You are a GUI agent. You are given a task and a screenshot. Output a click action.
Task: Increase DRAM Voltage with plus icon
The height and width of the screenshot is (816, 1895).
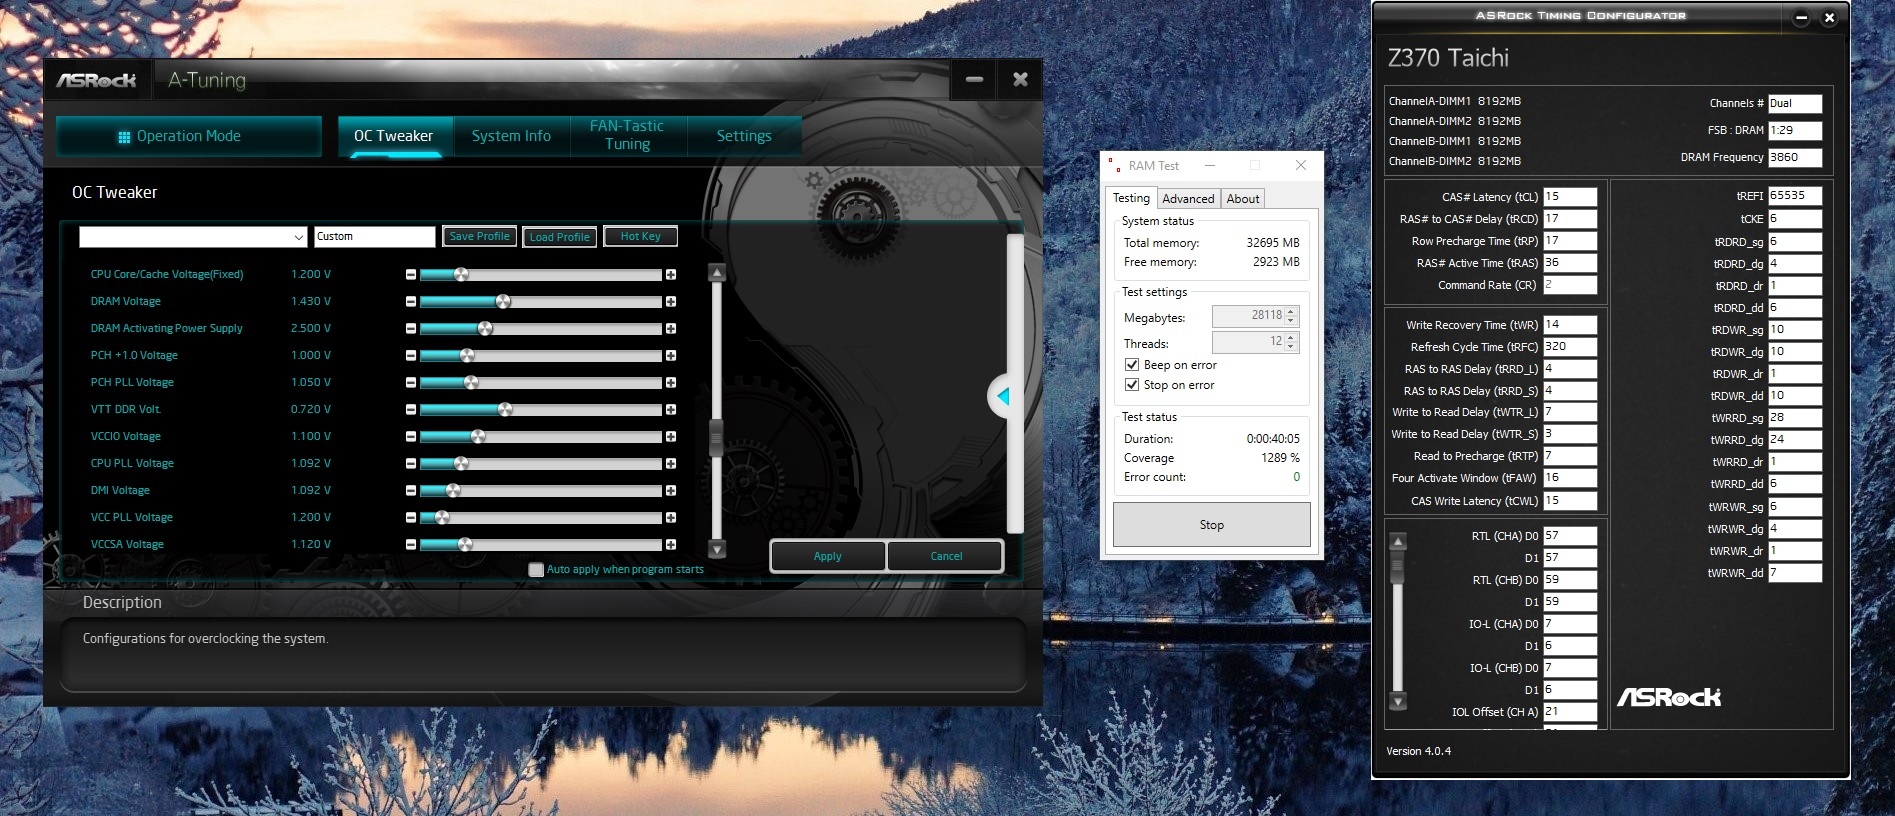(671, 301)
